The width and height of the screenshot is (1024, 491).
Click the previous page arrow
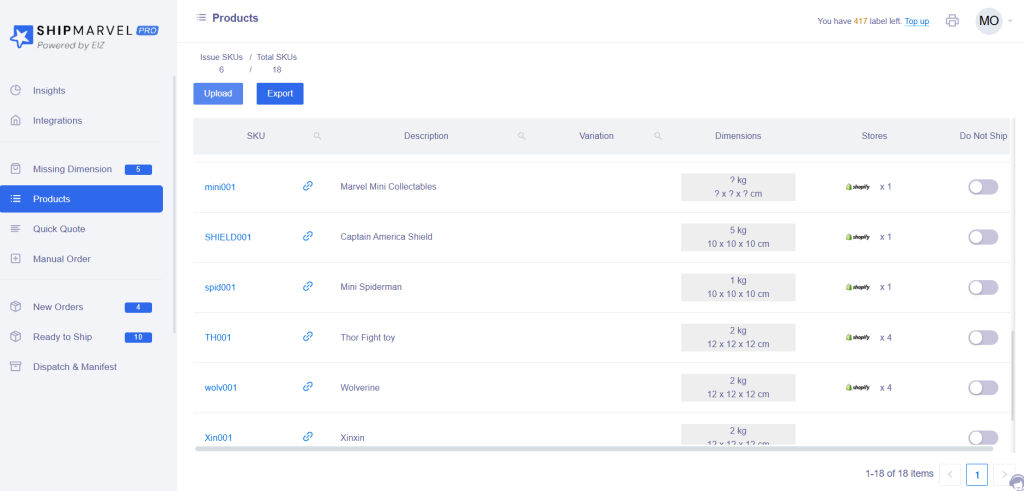pyautogui.click(x=950, y=474)
